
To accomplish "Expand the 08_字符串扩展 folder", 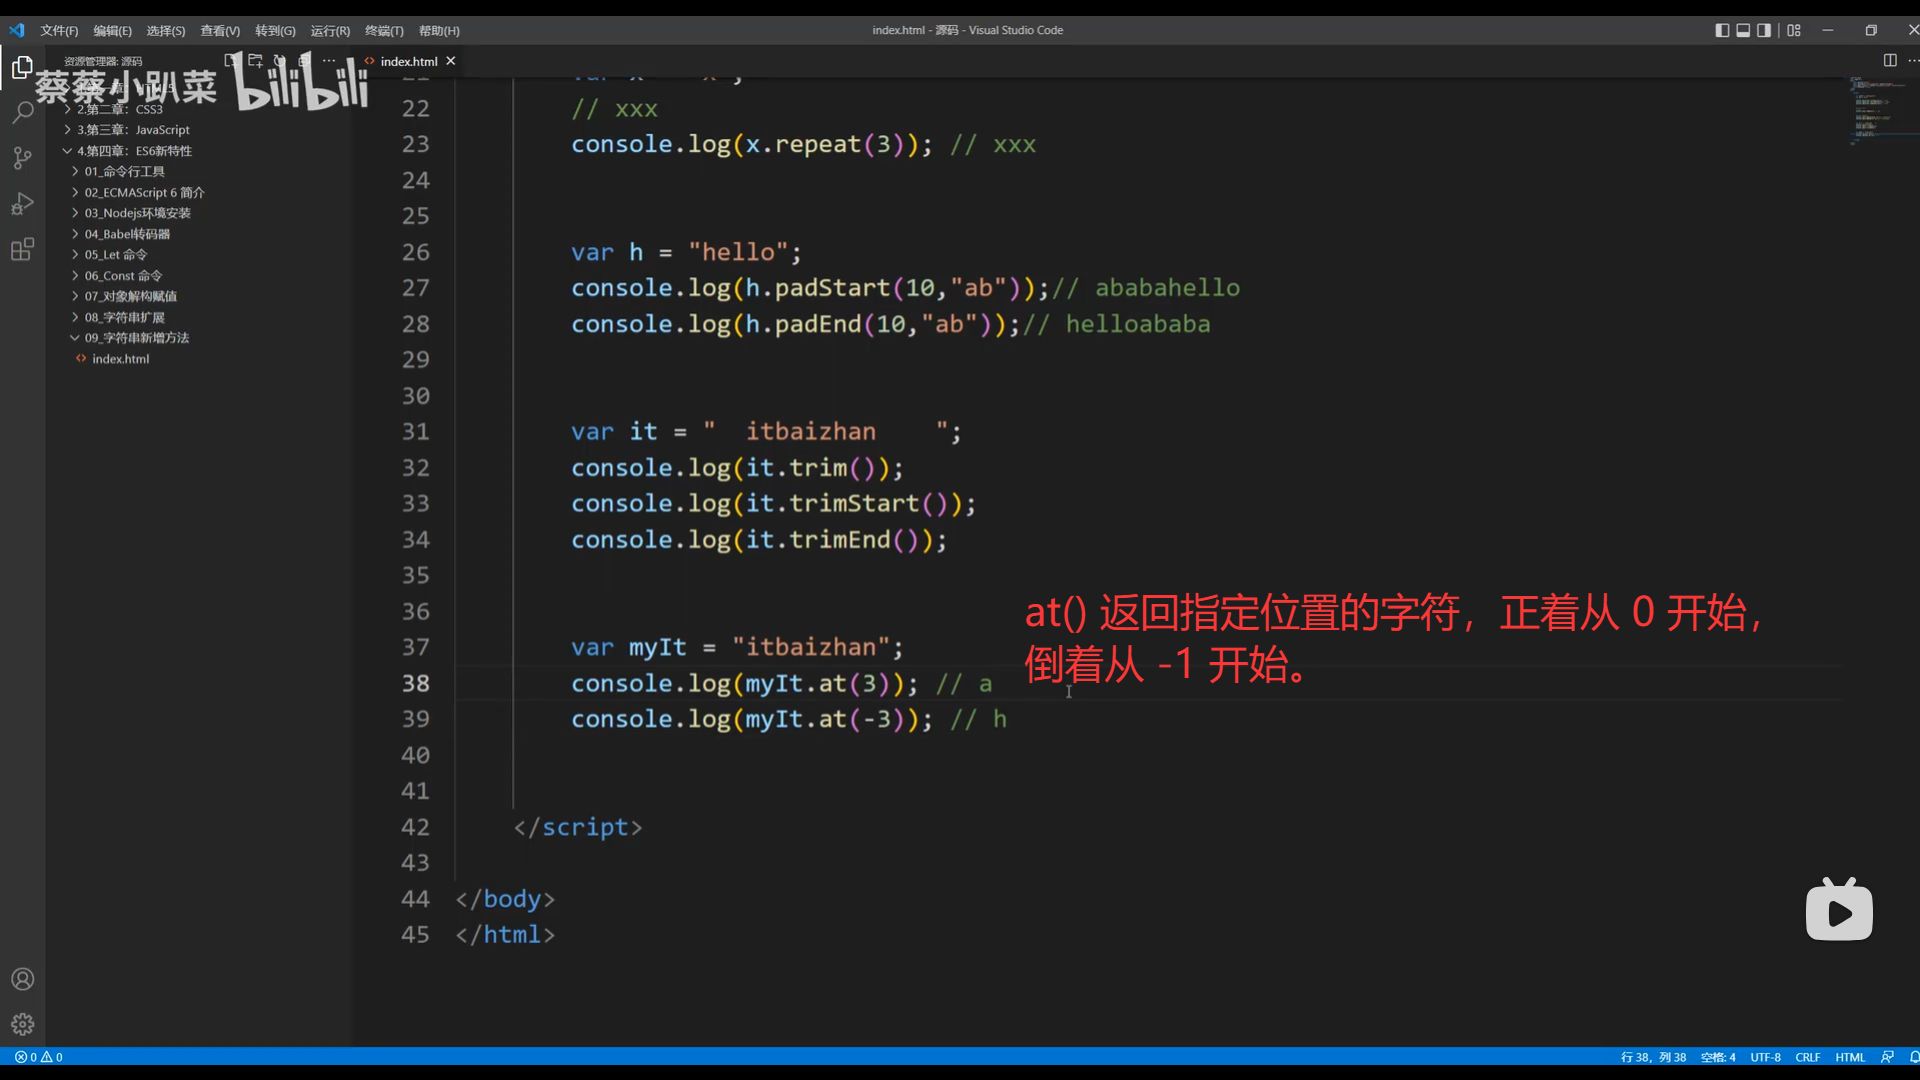I will pyautogui.click(x=124, y=317).
